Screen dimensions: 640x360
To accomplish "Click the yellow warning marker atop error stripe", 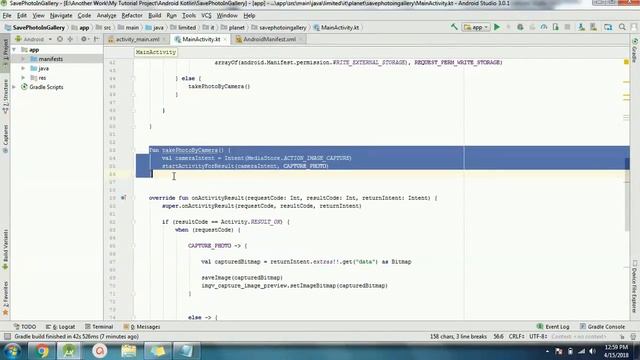I will (626, 62).
